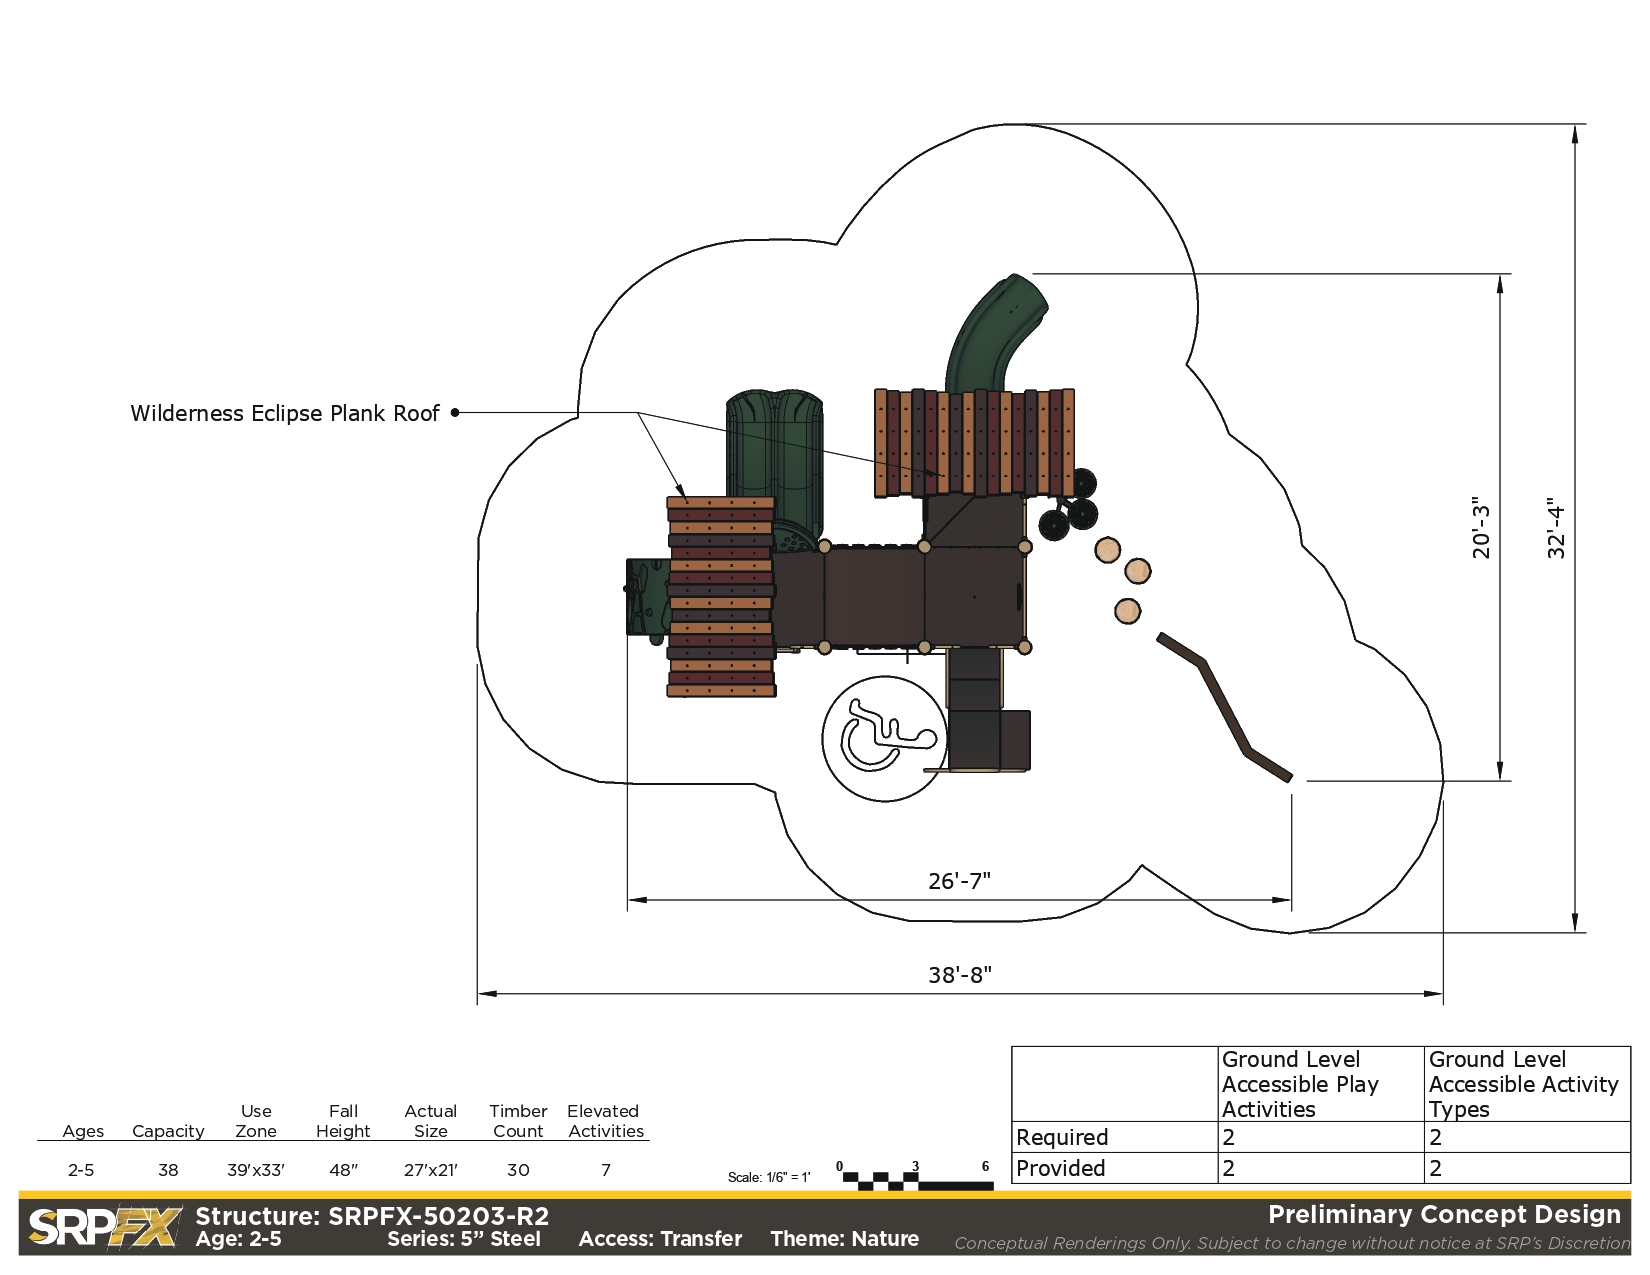Click the black steering wheels cluster
The image size is (1650, 1275).
1069,504
